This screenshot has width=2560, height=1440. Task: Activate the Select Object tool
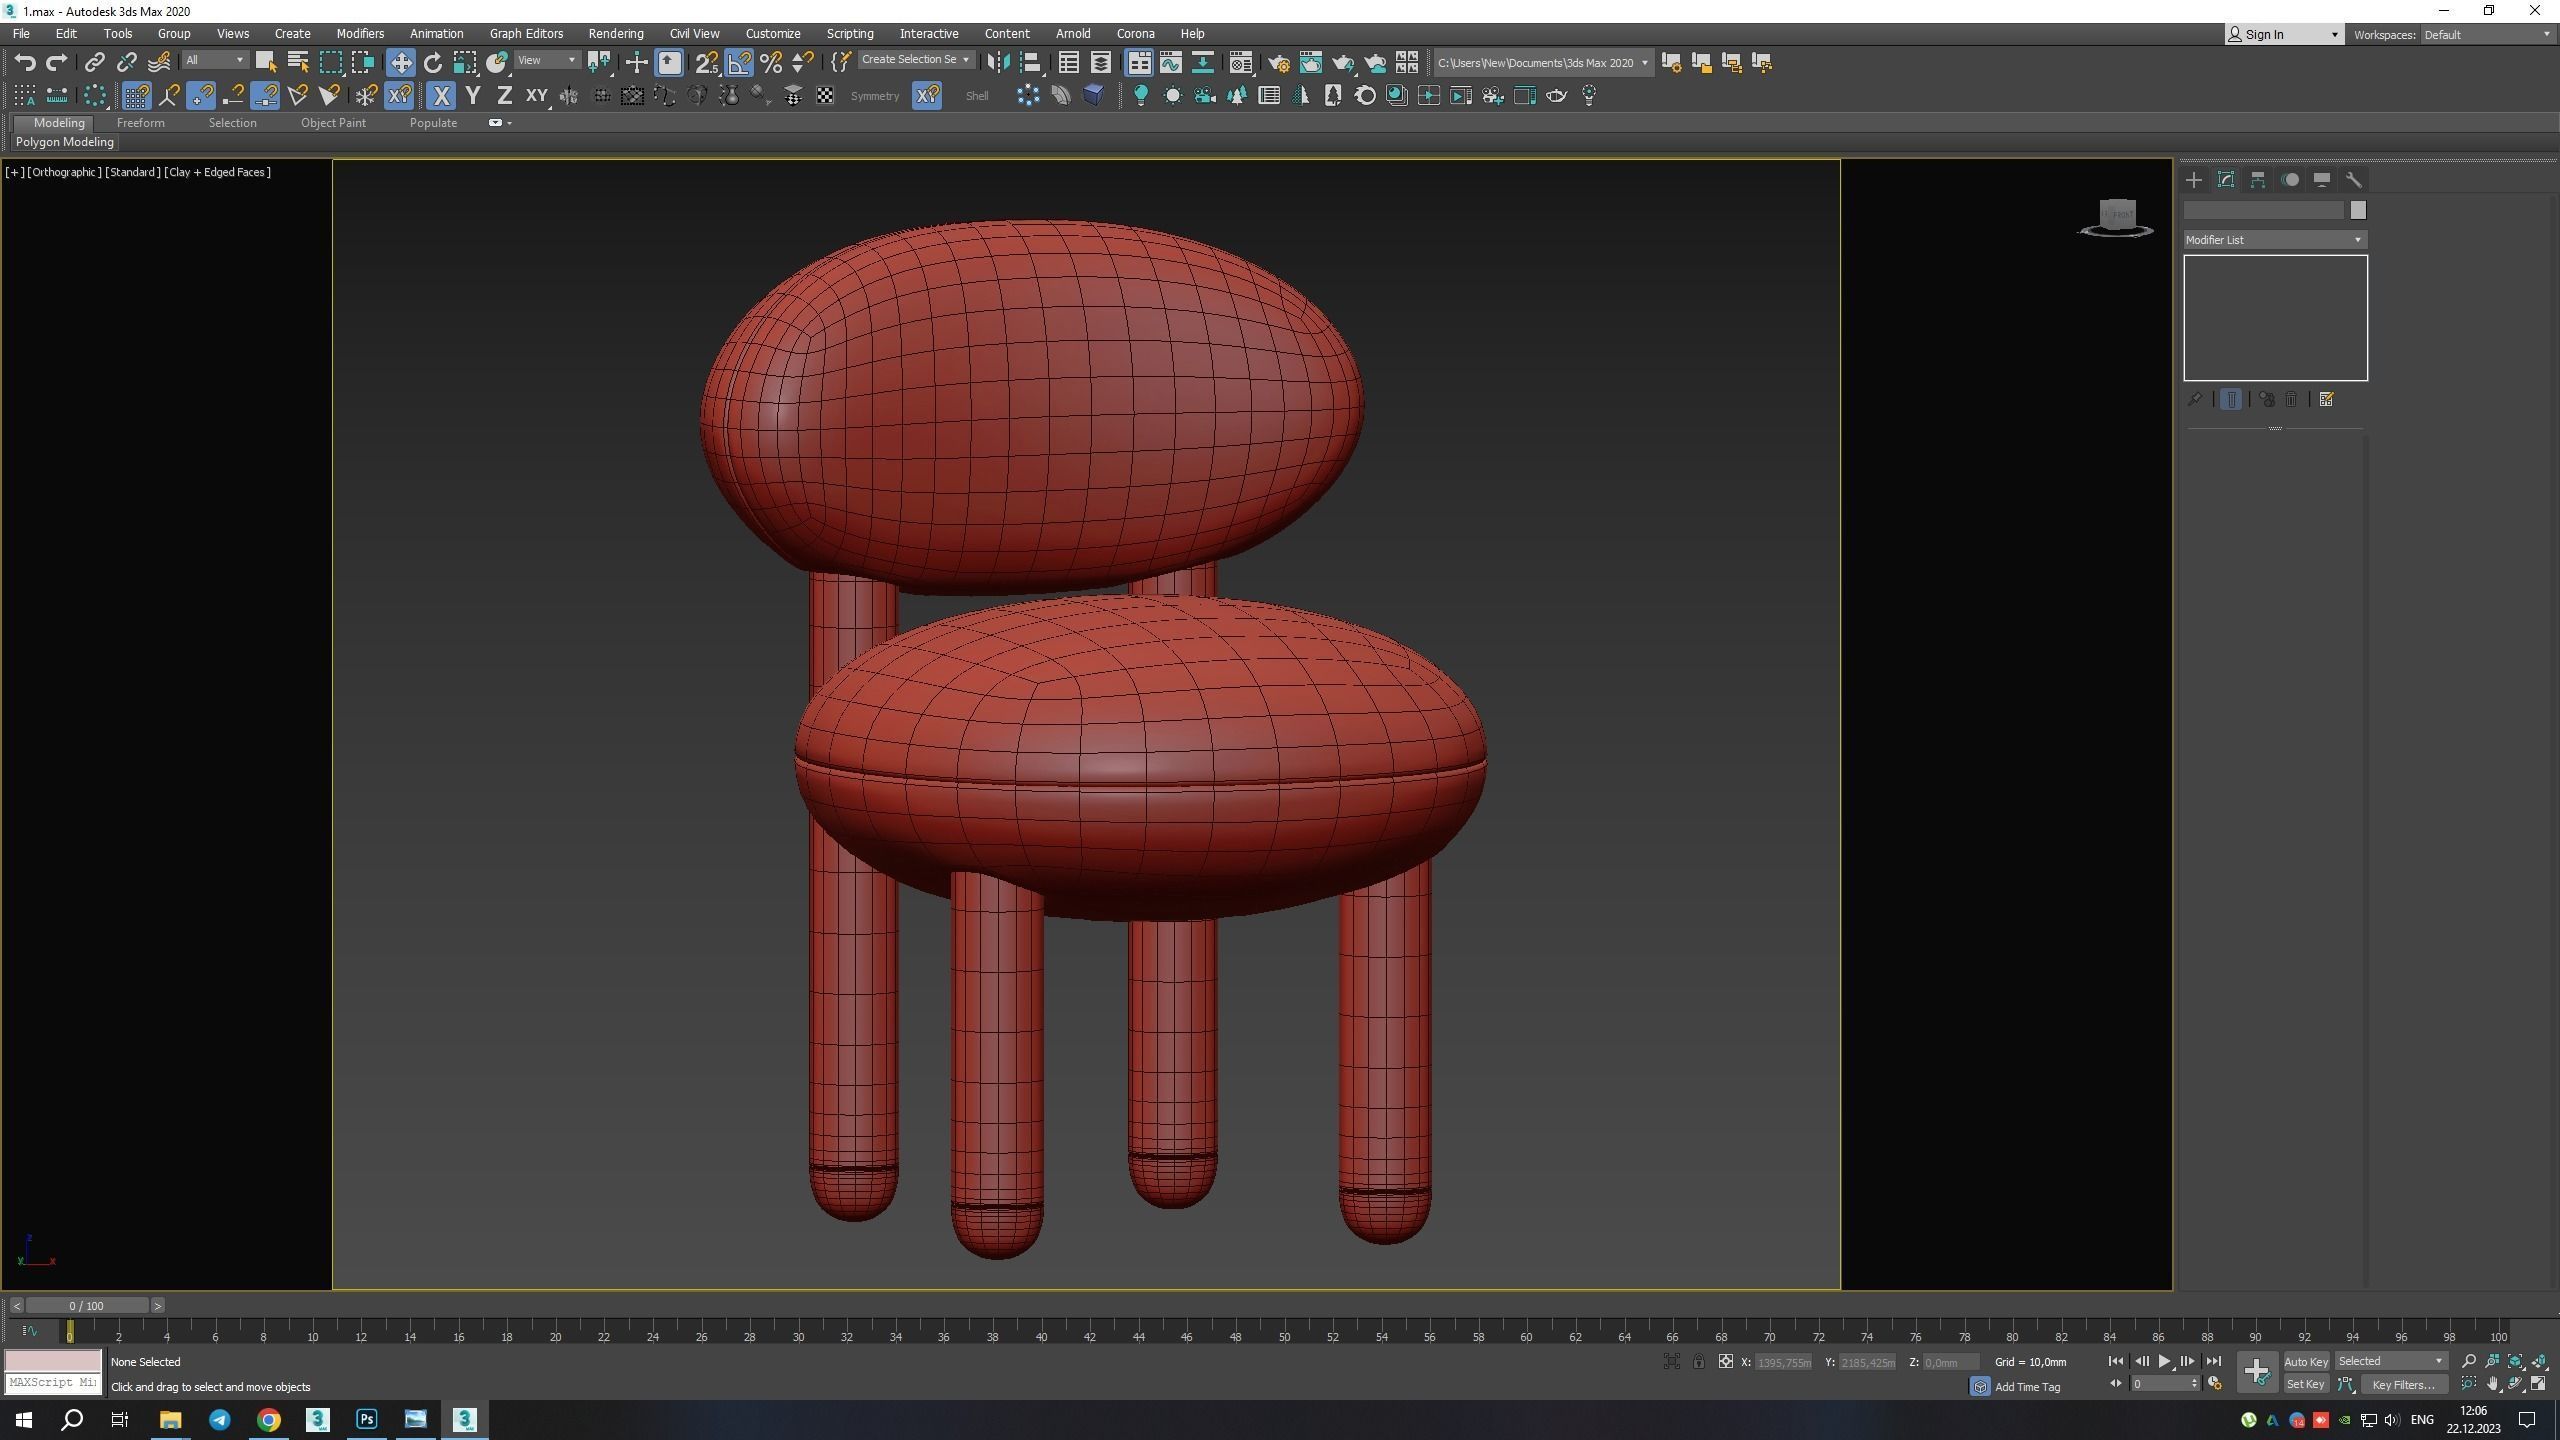coord(265,63)
